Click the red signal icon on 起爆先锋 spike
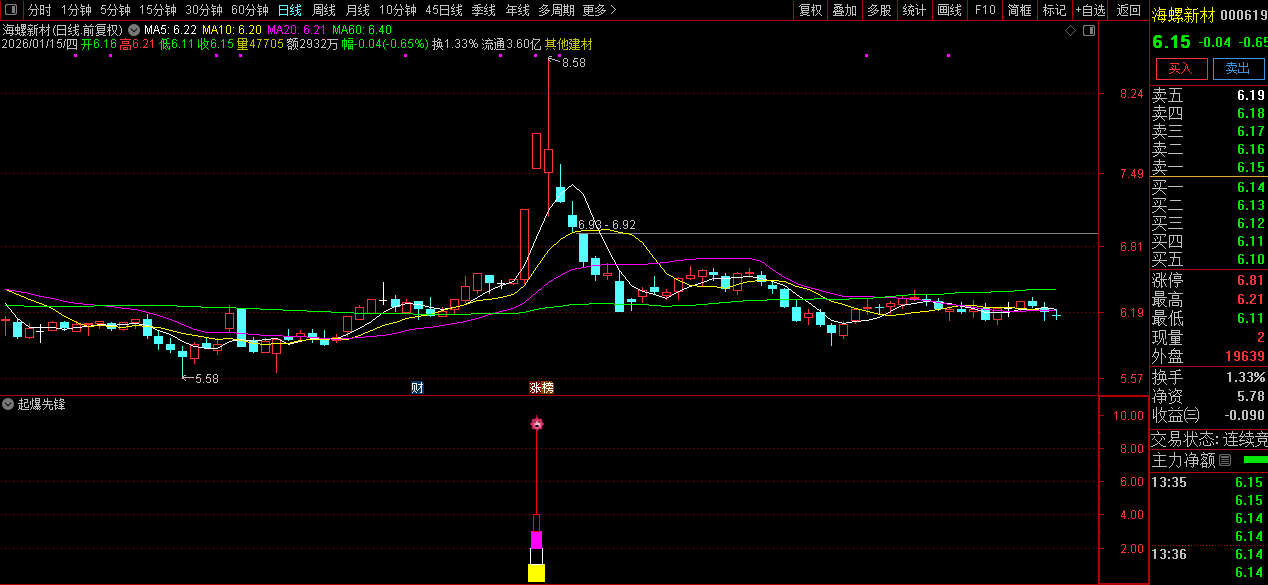Viewport: 1268px width, 585px height. pyautogui.click(x=537, y=424)
